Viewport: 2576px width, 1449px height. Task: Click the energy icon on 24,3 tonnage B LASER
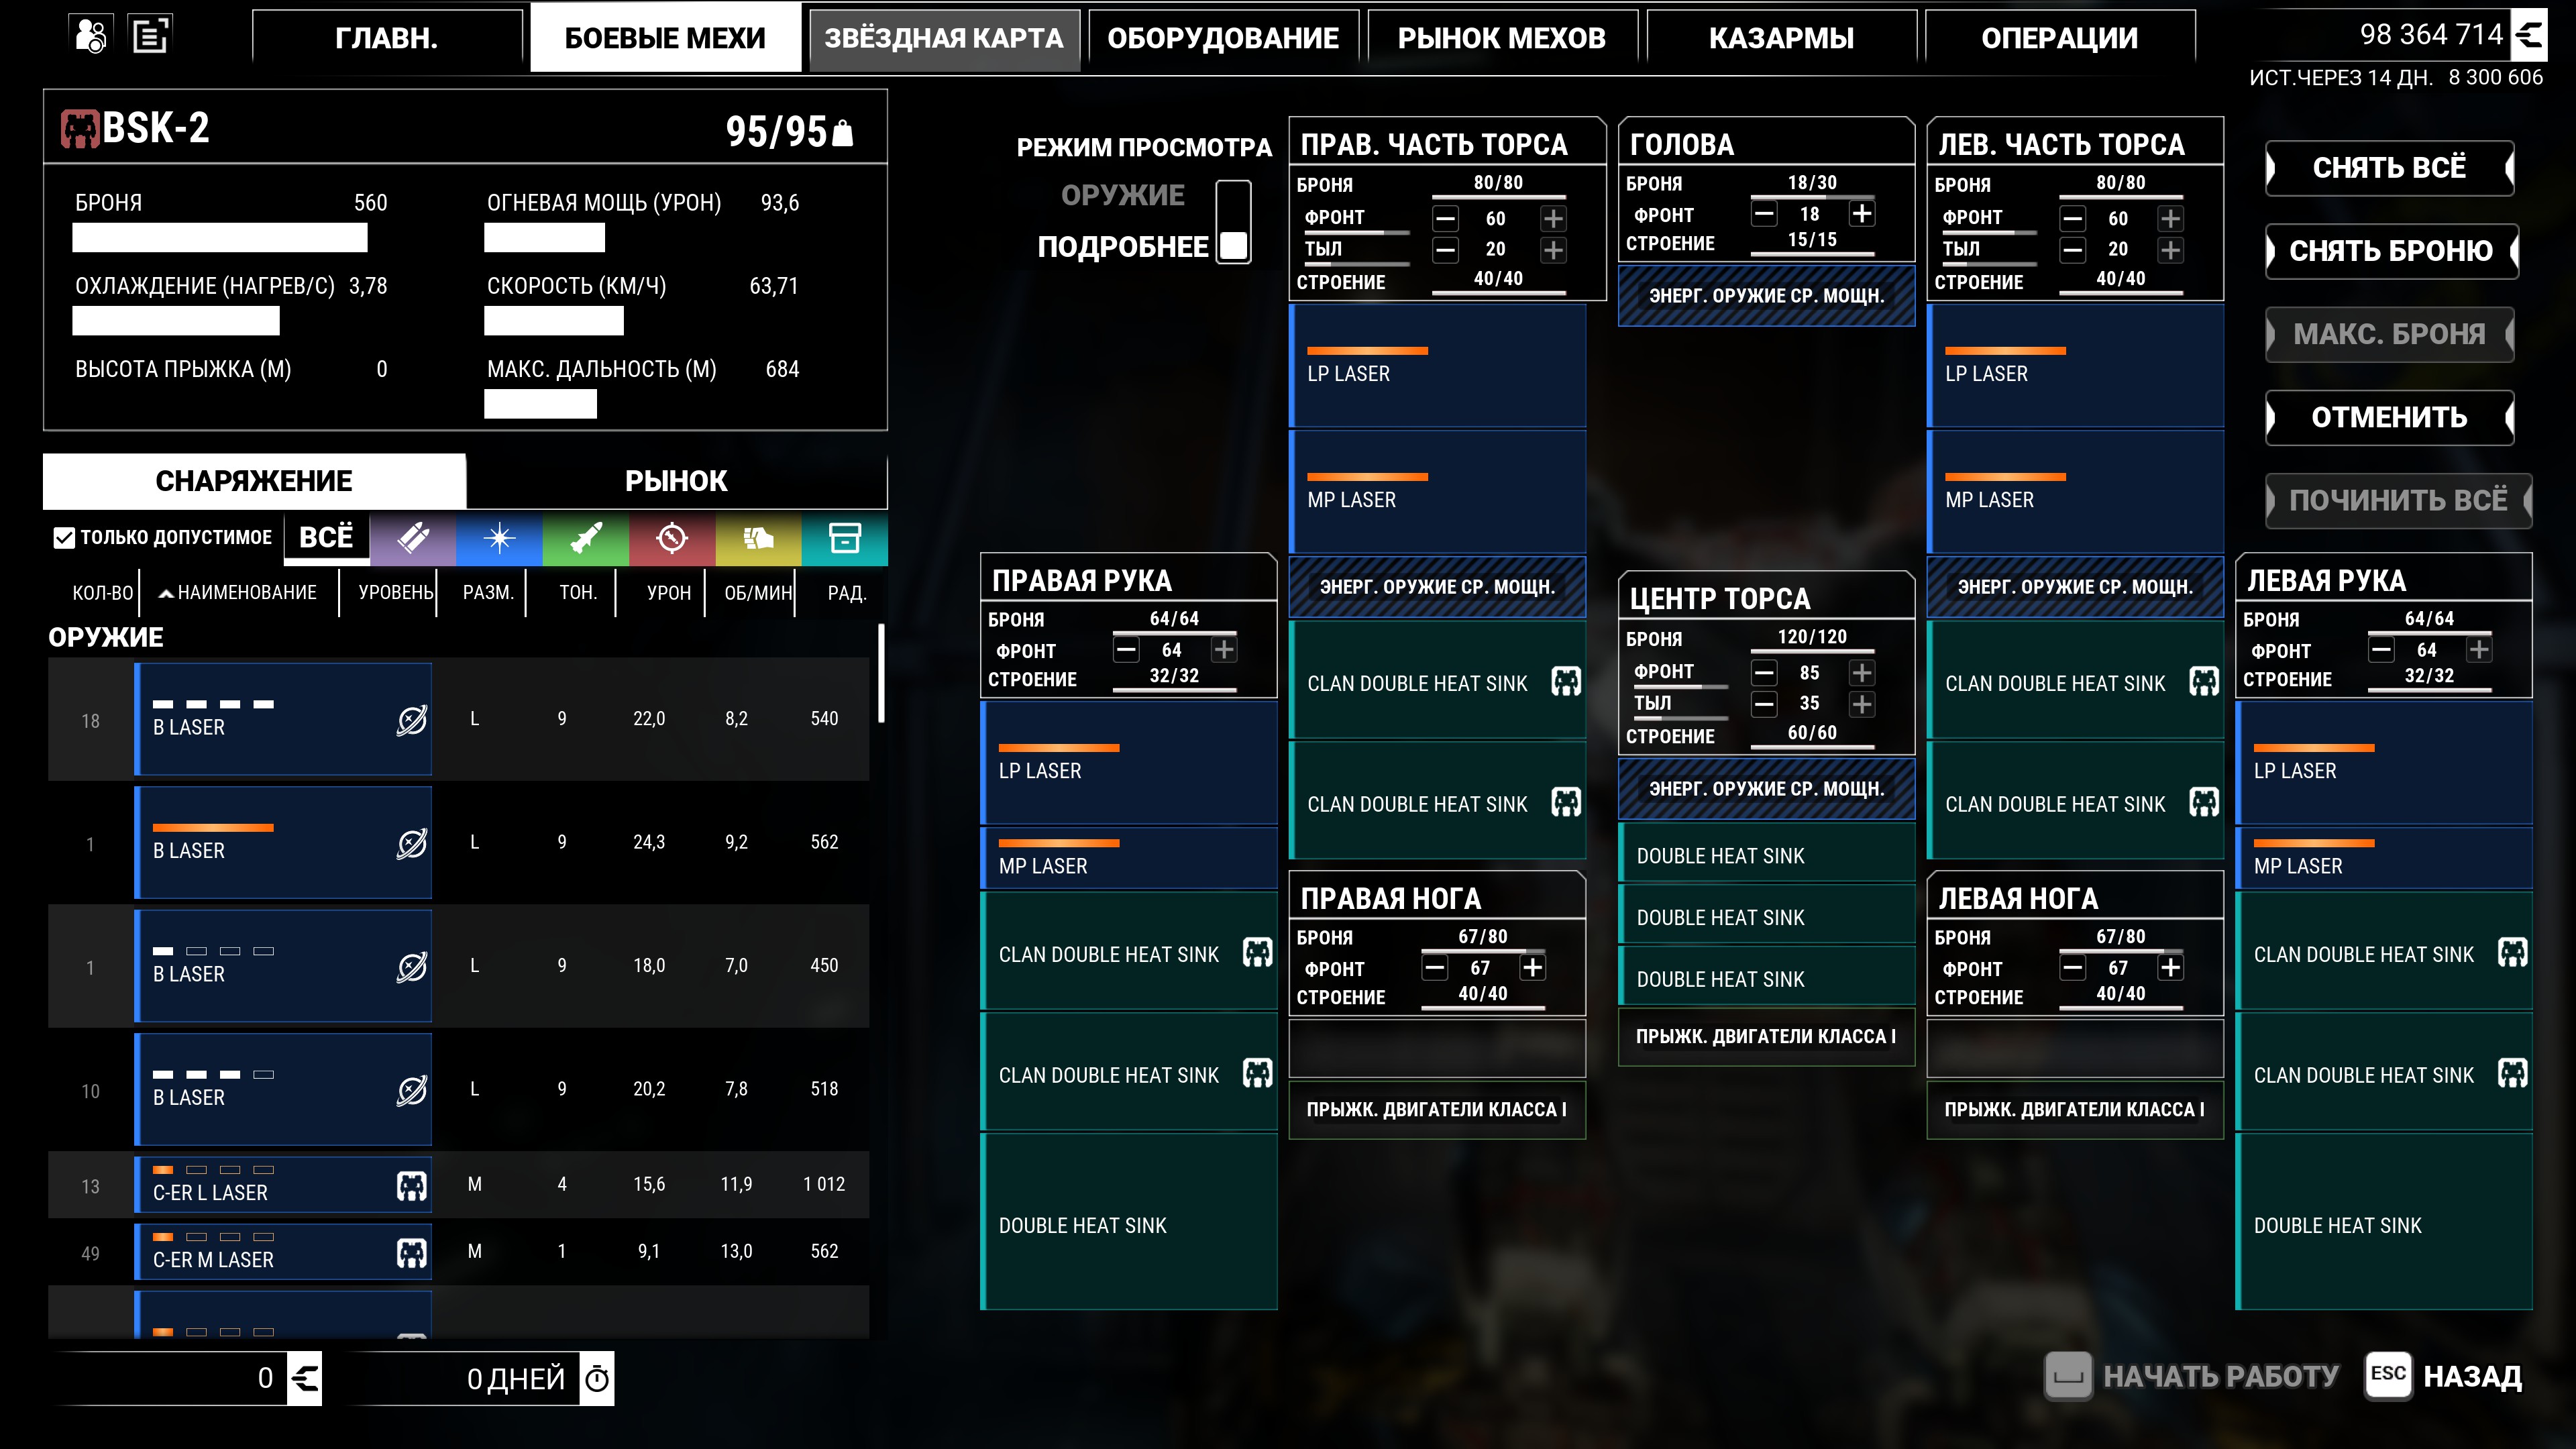[412, 844]
